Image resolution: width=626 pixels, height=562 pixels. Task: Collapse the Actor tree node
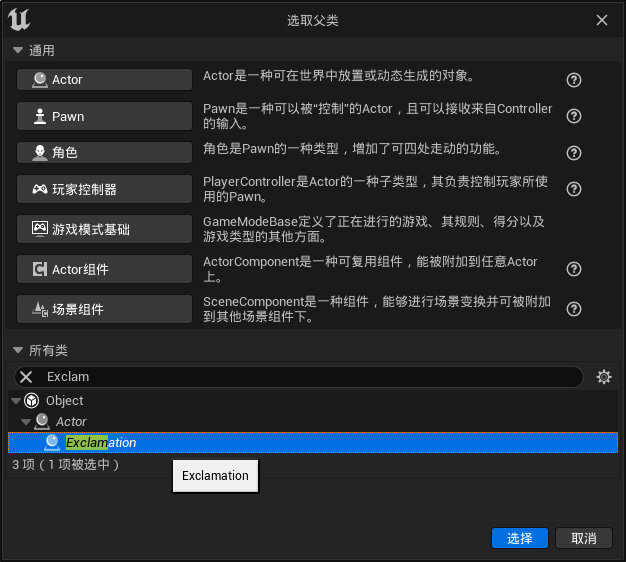(26, 422)
